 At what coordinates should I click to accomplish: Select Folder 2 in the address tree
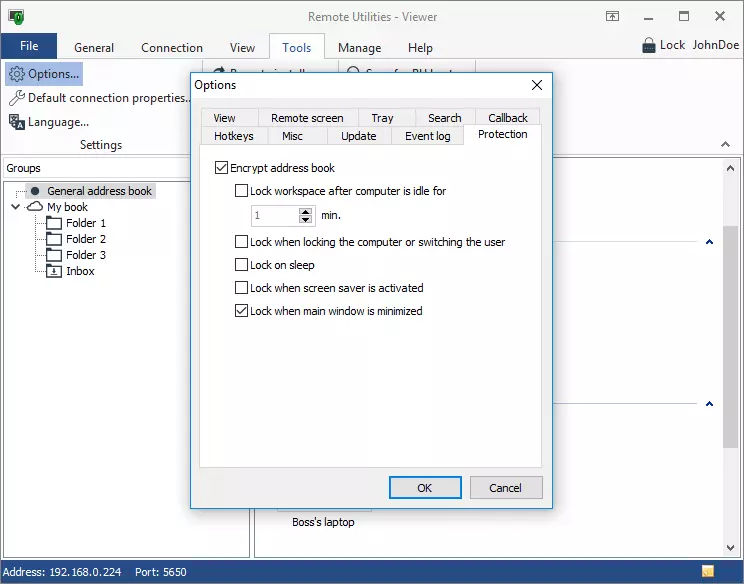85,239
